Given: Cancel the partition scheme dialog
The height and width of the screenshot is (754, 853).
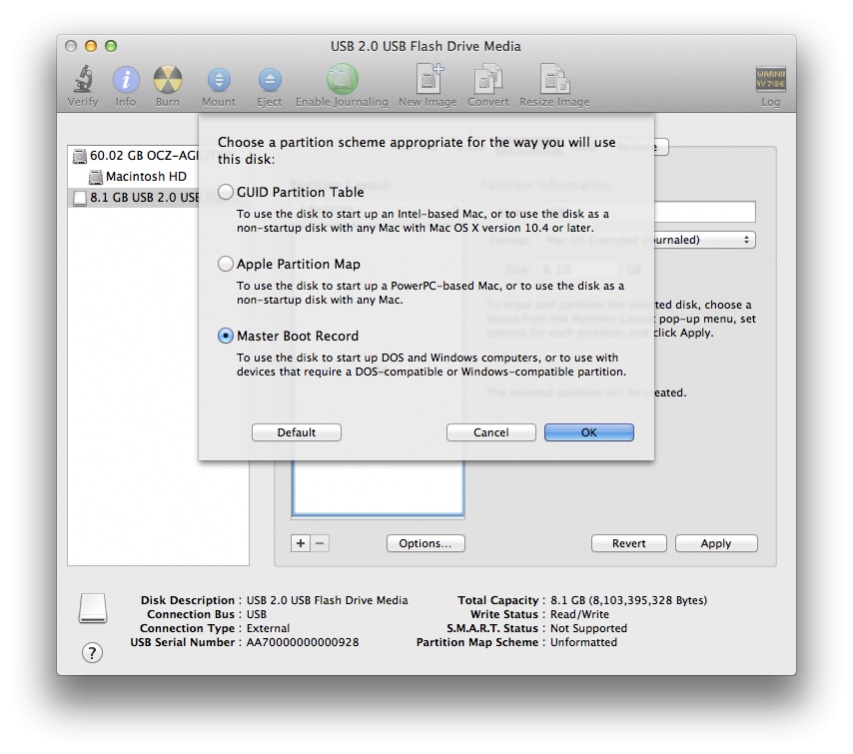Looking at the screenshot, I should pyautogui.click(x=491, y=432).
